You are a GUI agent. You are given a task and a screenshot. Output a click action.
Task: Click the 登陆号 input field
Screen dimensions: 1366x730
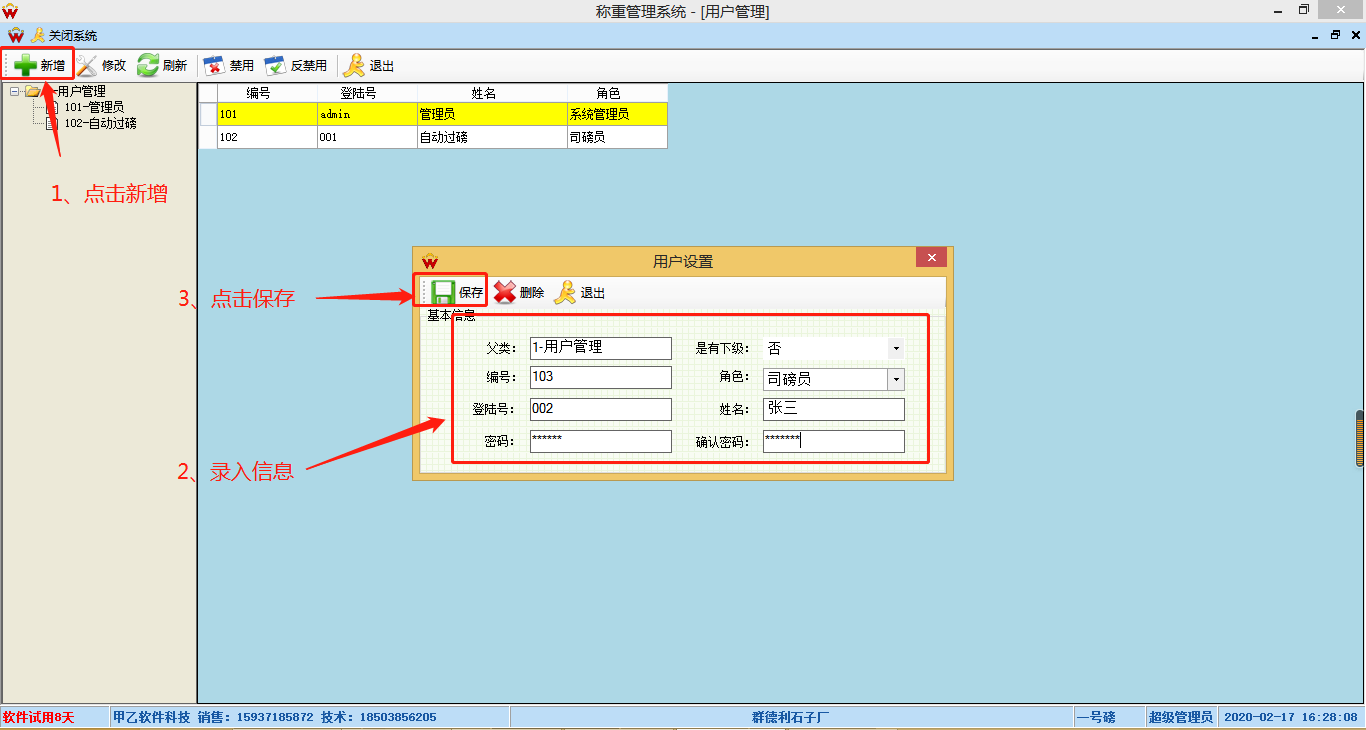pyautogui.click(x=600, y=409)
